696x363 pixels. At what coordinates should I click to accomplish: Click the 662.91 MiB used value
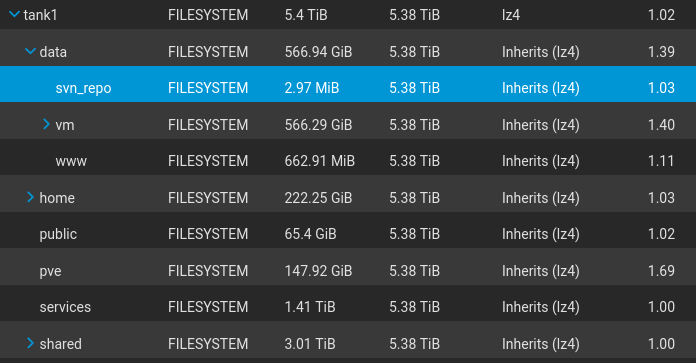pos(320,161)
